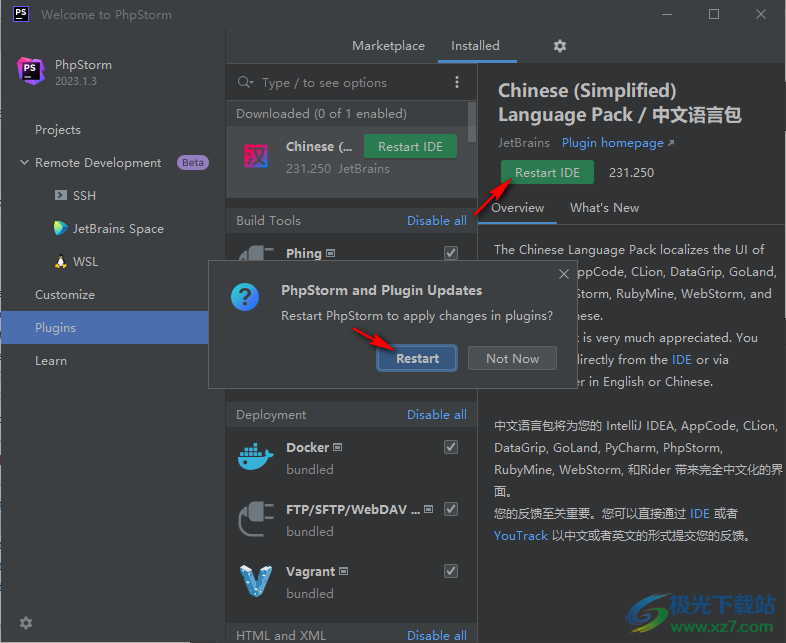This screenshot has height=643, width=786.
Task: Click the plugin list scrollbar
Action: 472,122
